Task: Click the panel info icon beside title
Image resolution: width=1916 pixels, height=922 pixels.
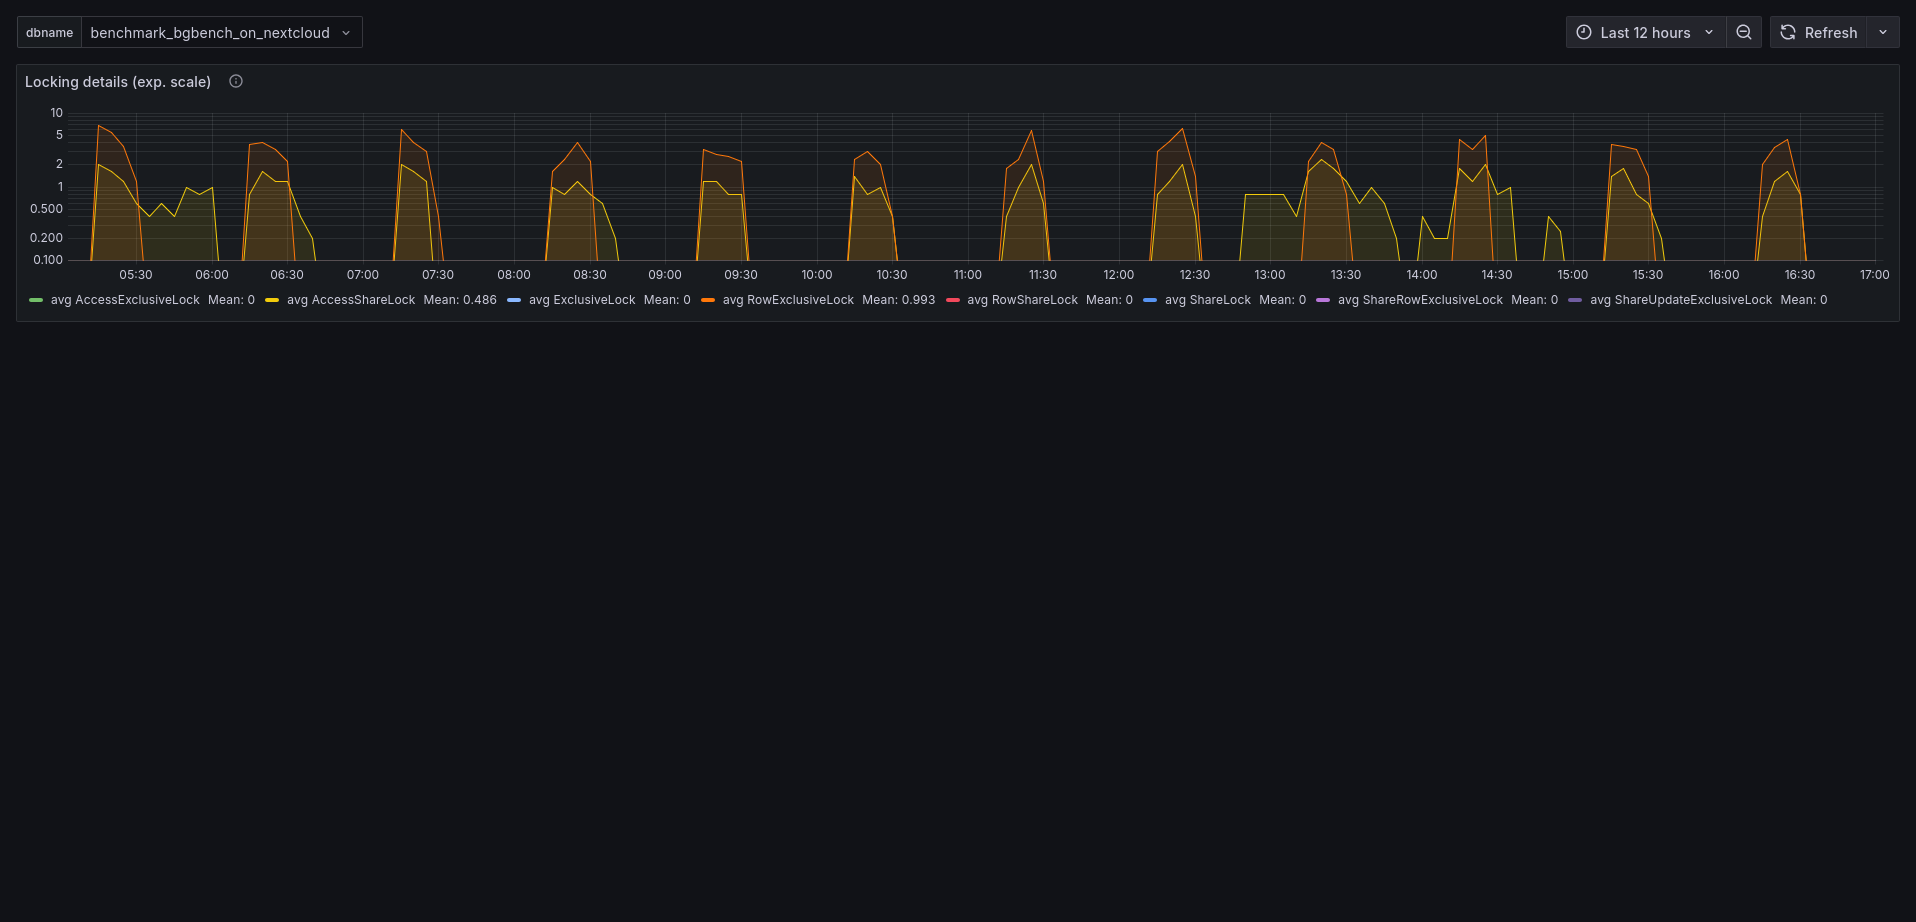Action: 236,82
